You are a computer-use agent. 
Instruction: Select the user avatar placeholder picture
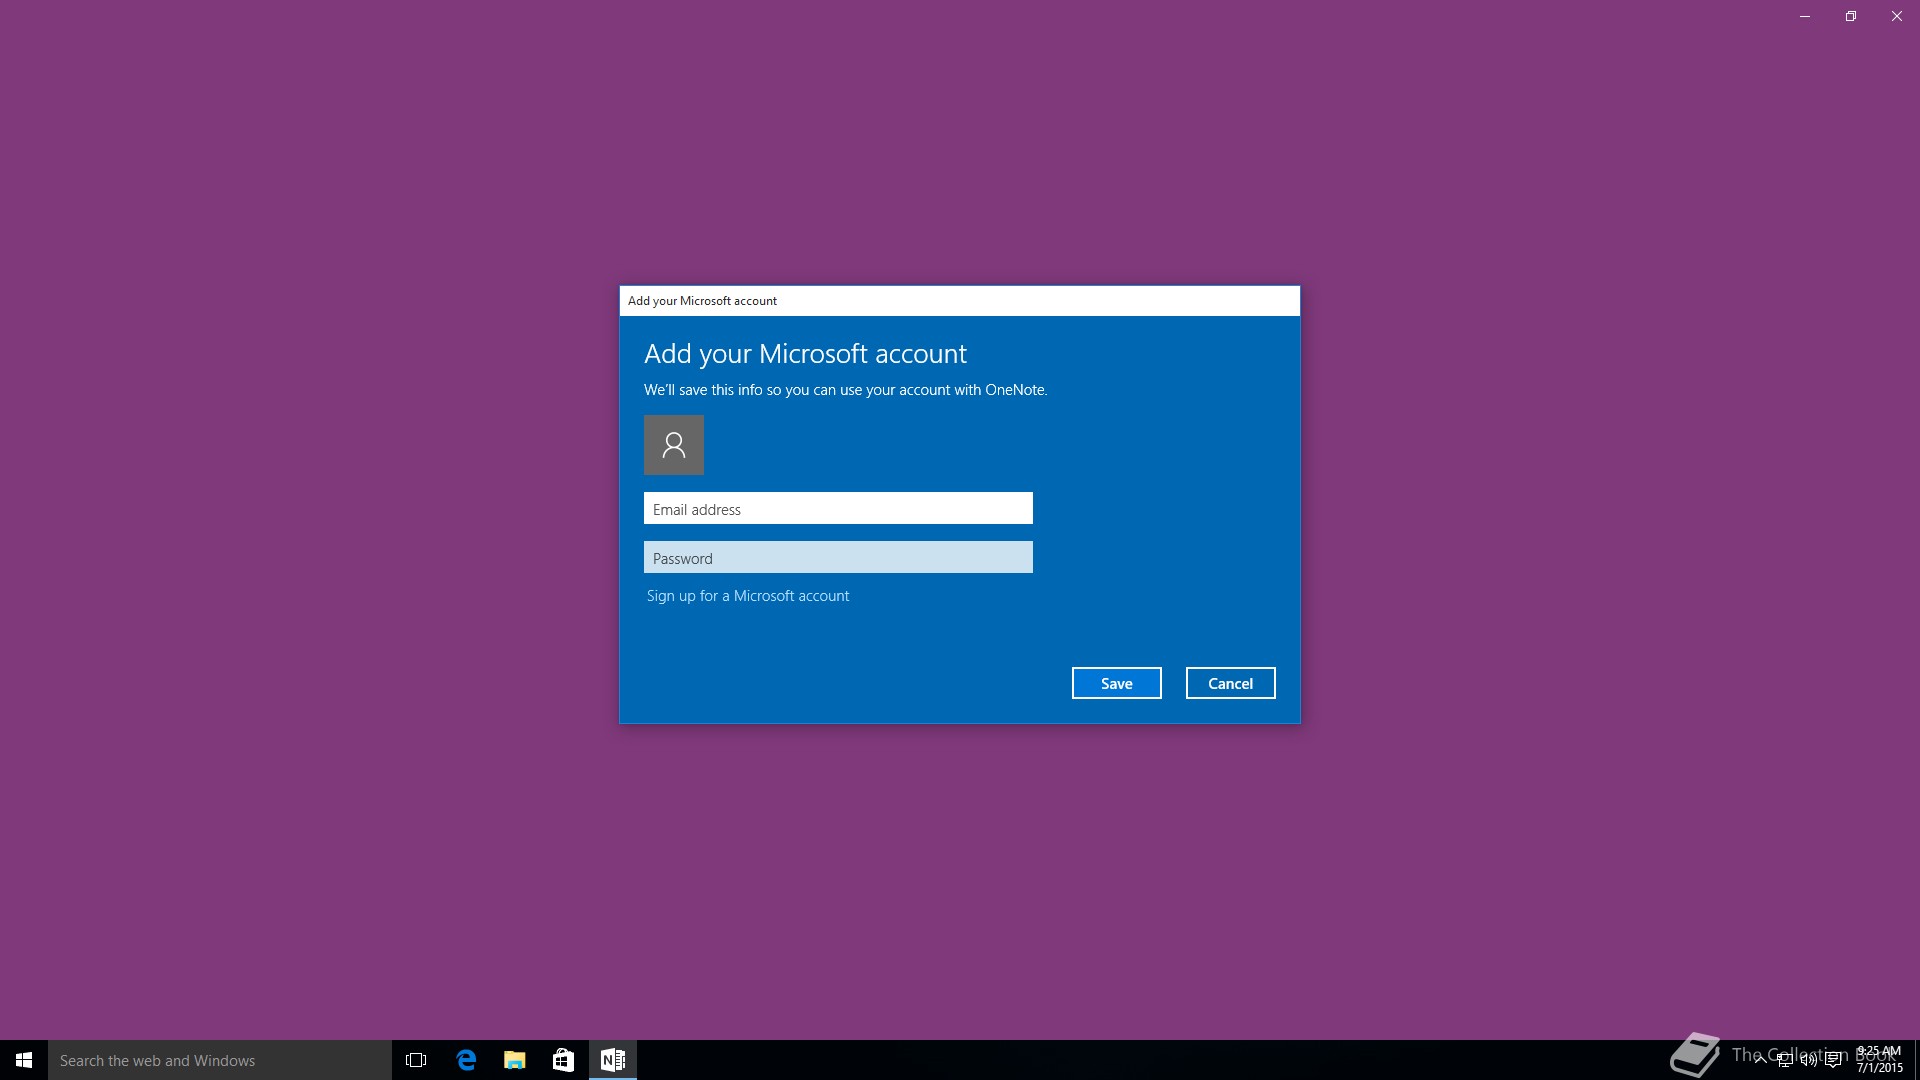(674, 445)
